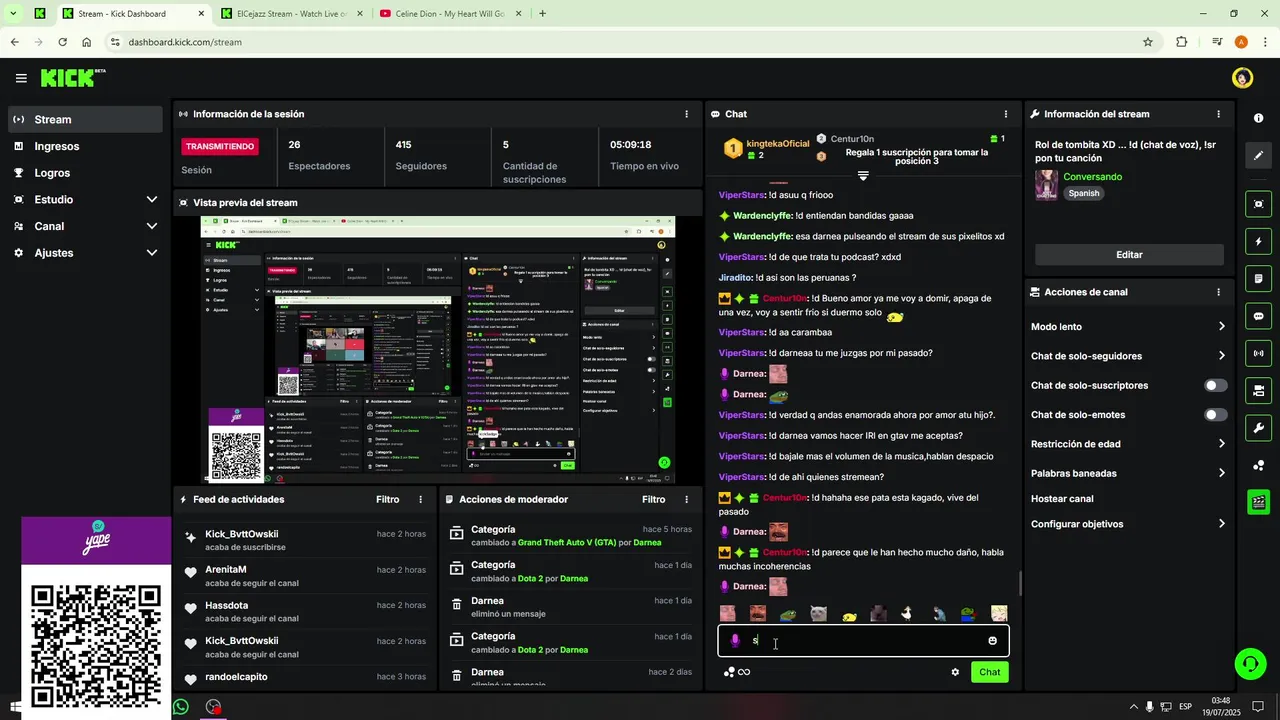
Task: Open Restricción de edad settings
Action: [1128, 444]
